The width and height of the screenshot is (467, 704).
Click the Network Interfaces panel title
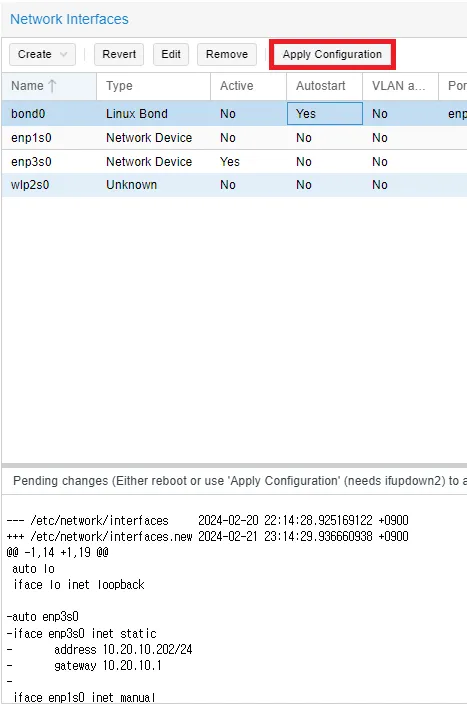tap(69, 19)
